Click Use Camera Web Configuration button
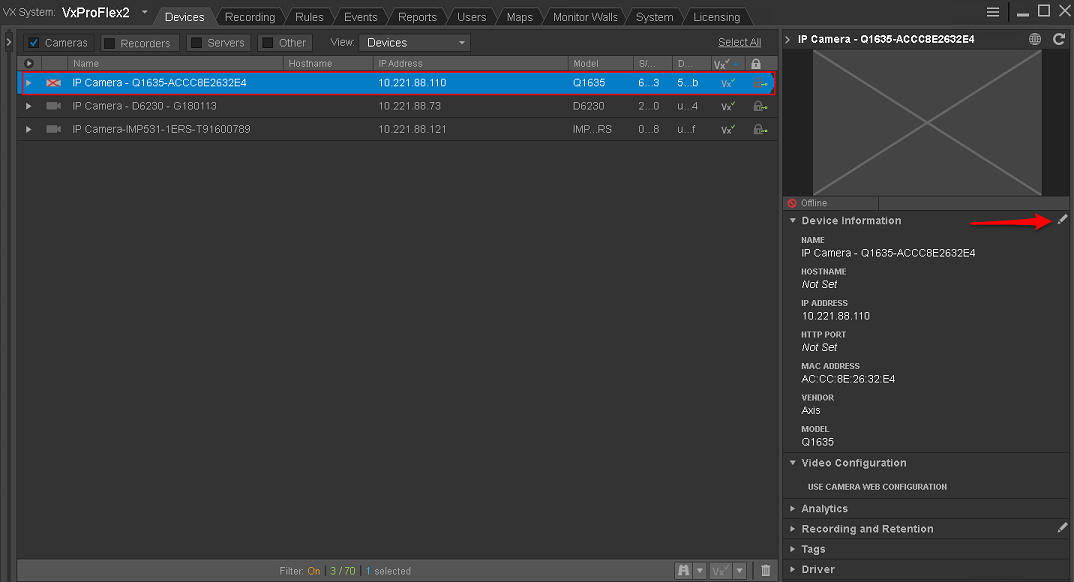Viewport: 1074px width, 582px height. coord(876,487)
